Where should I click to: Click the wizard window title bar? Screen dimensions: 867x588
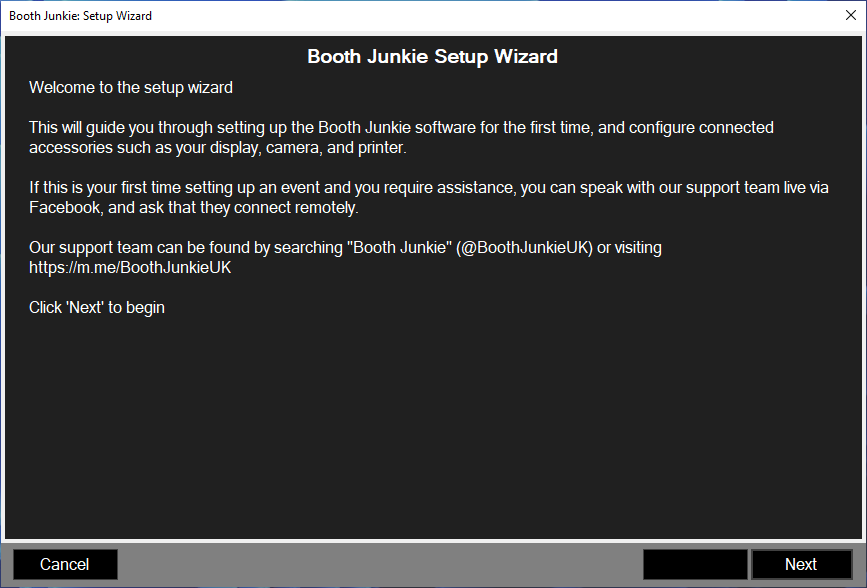(400, 15)
